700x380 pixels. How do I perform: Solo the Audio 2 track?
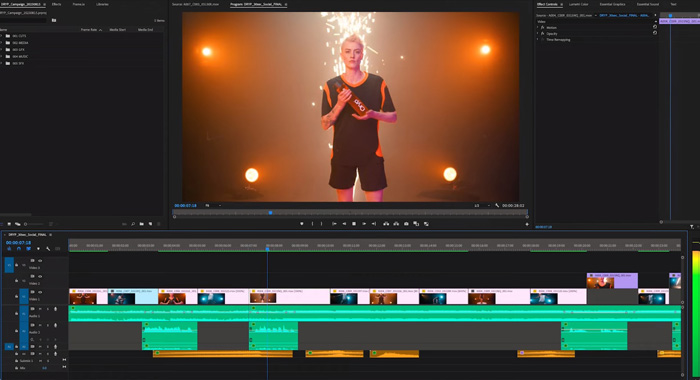click(x=48, y=325)
